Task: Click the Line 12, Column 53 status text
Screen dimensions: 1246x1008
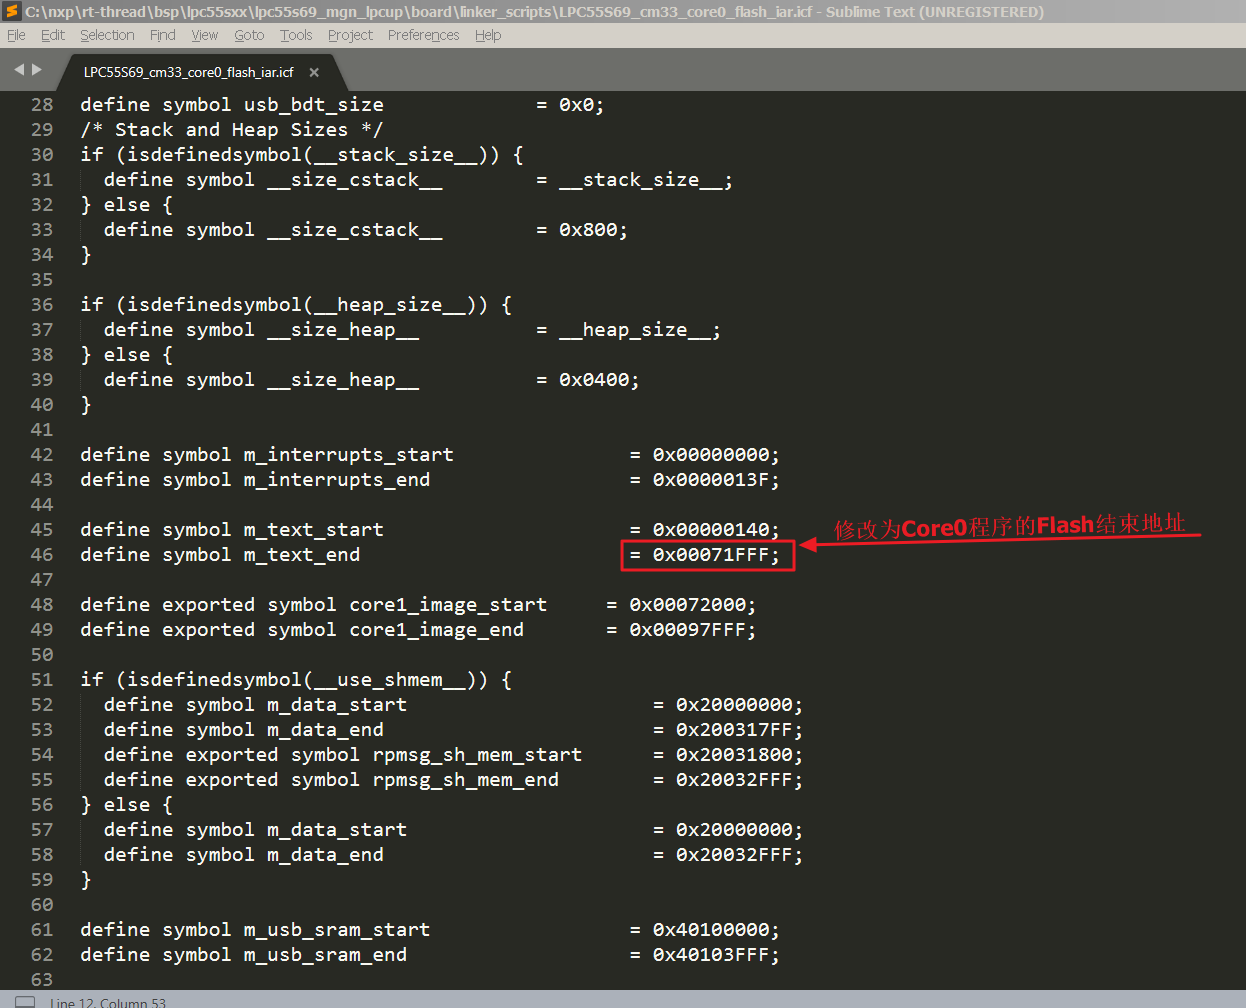Action: pos(108,1002)
